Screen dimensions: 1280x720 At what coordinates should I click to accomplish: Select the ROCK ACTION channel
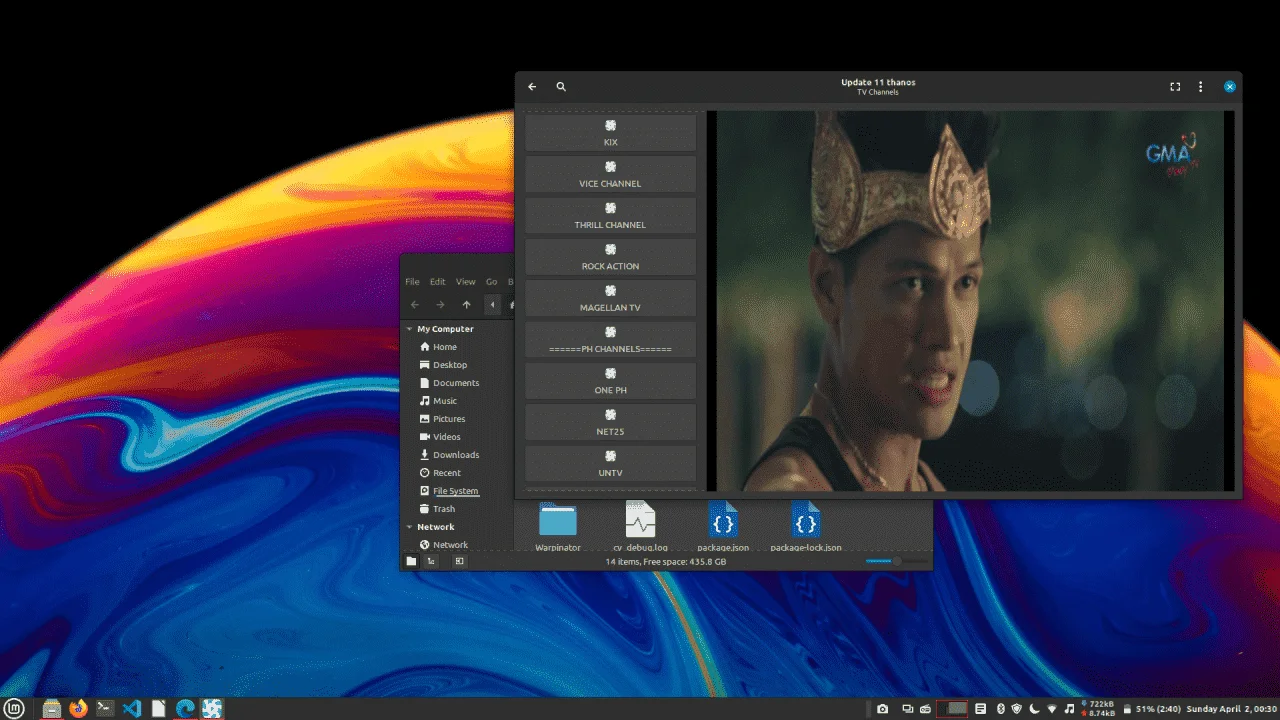tap(610, 257)
